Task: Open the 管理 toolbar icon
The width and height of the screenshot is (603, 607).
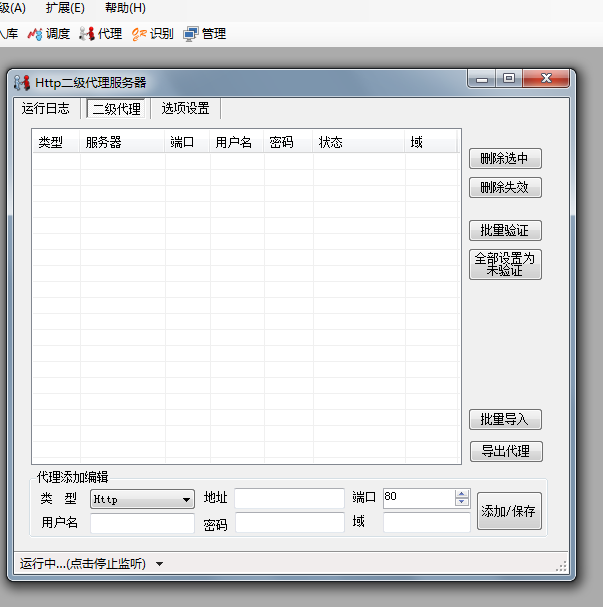Action: point(204,33)
